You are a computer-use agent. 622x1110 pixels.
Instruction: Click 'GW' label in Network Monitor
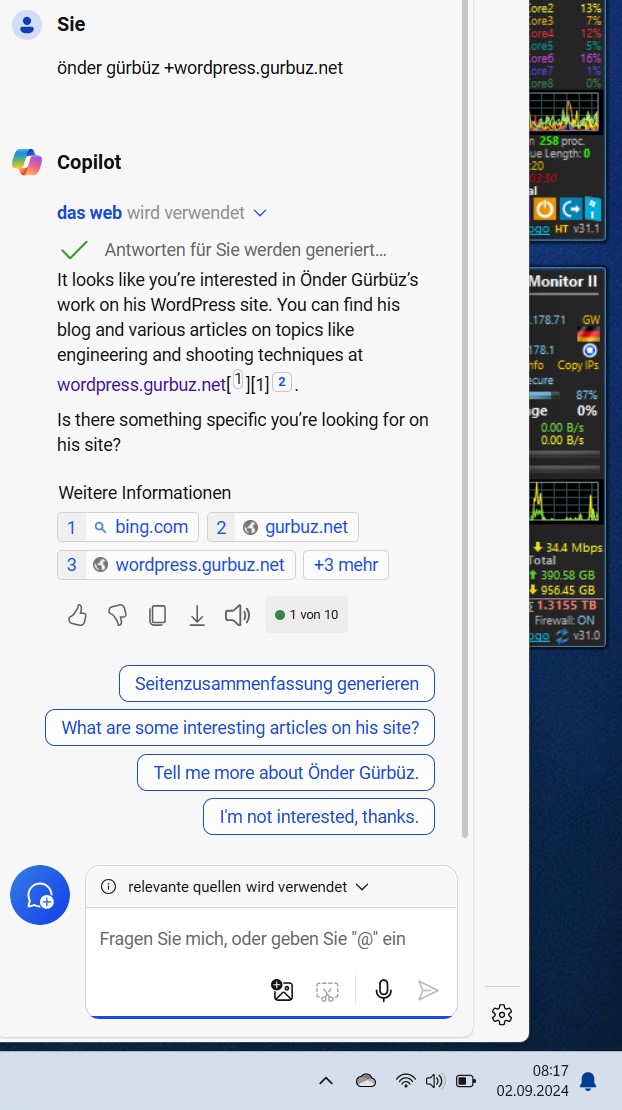click(x=591, y=320)
